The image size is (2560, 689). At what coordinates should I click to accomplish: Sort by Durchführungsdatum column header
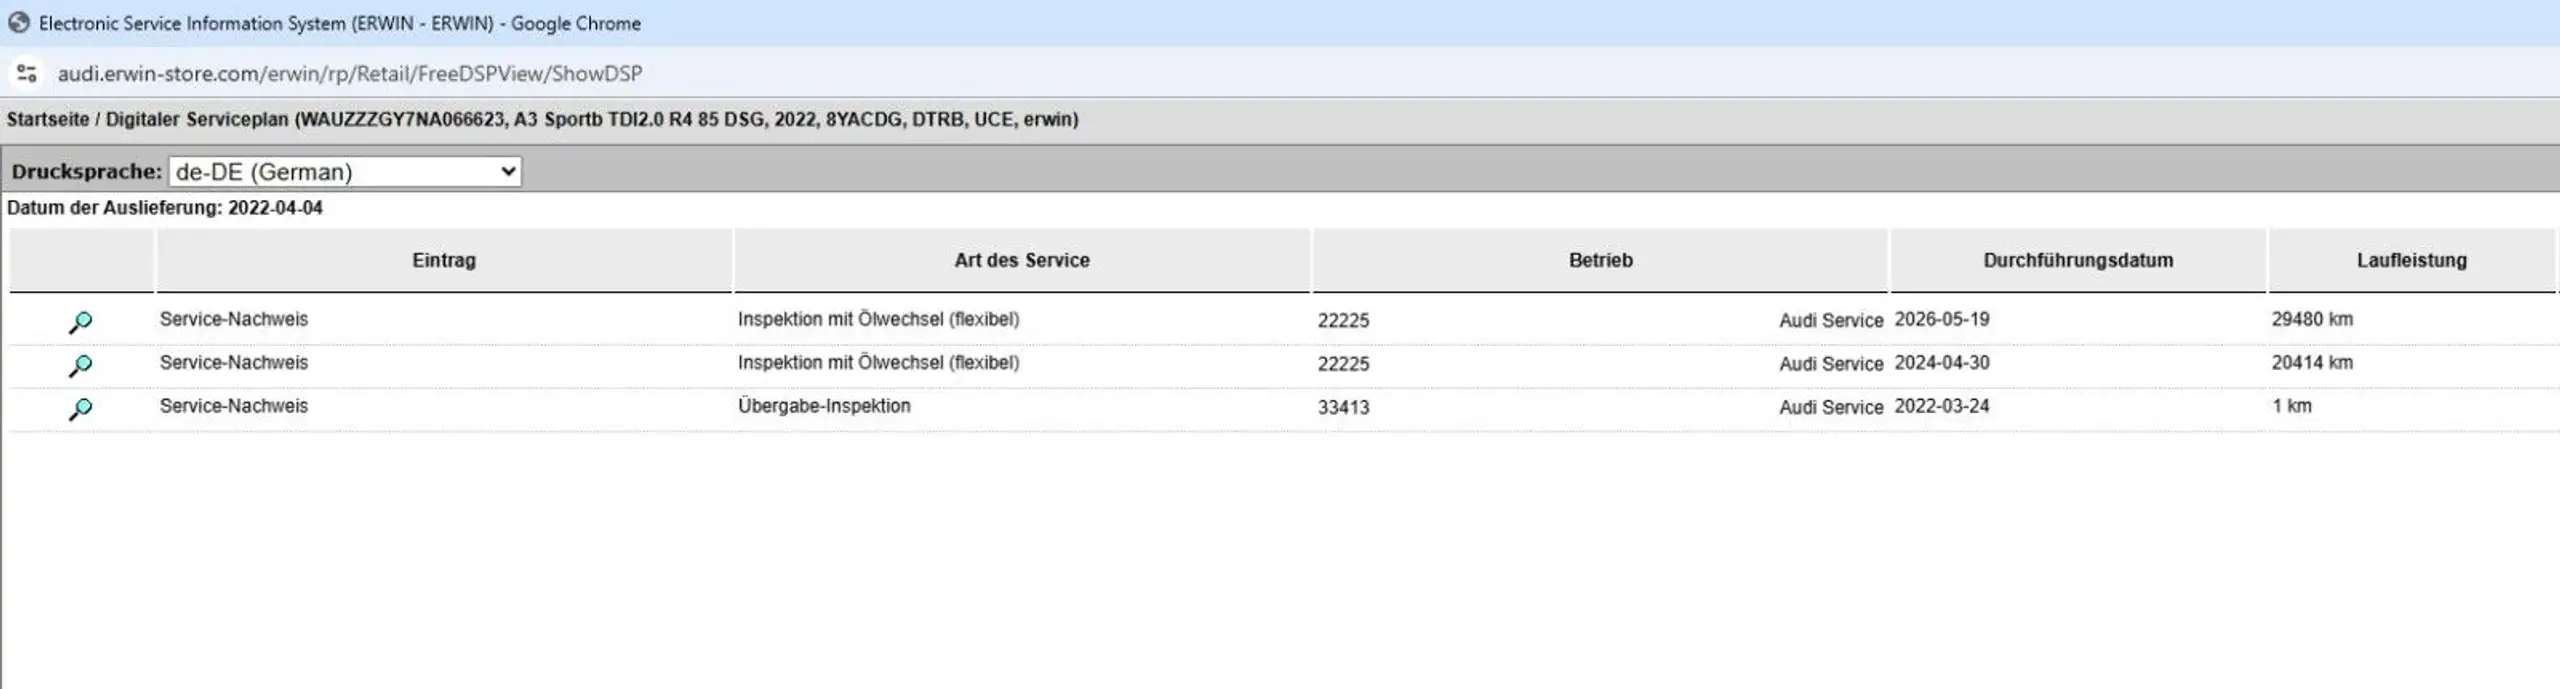(2078, 260)
